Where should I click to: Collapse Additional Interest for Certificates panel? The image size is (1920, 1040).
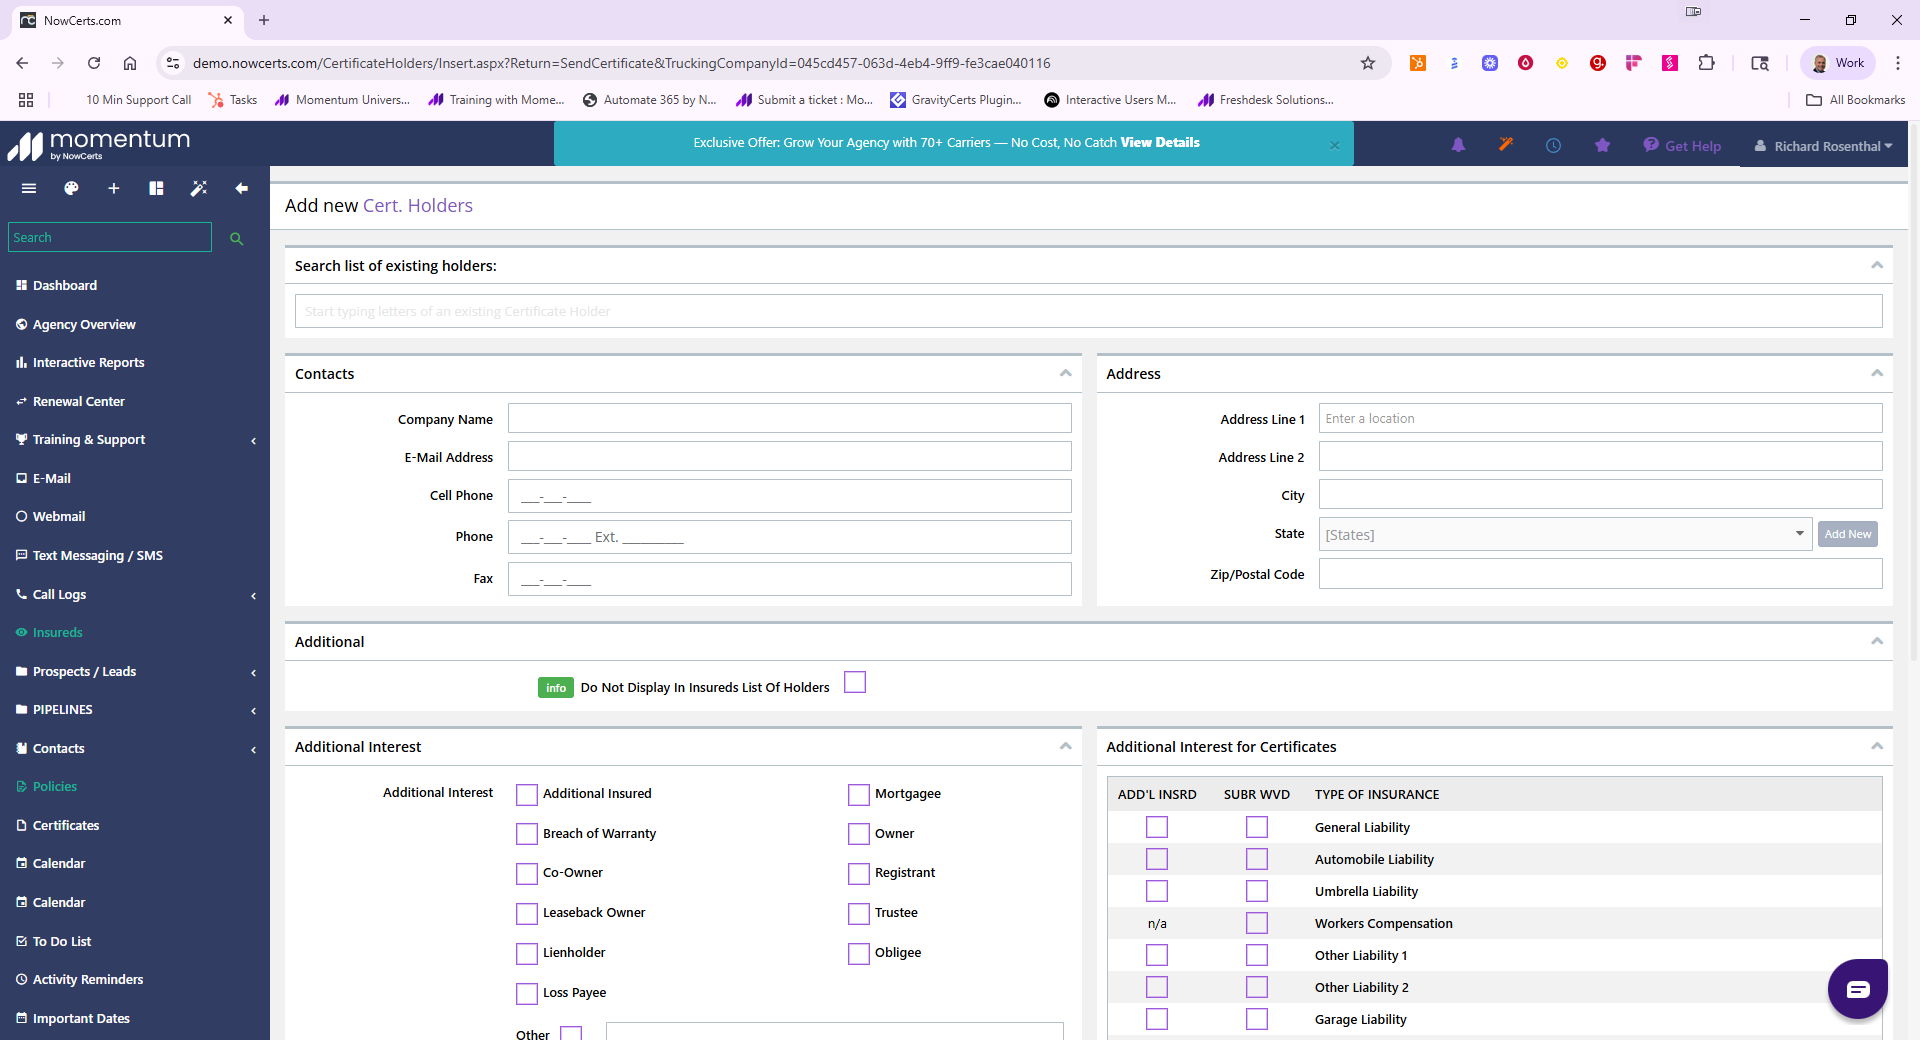(x=1877, y=746)
